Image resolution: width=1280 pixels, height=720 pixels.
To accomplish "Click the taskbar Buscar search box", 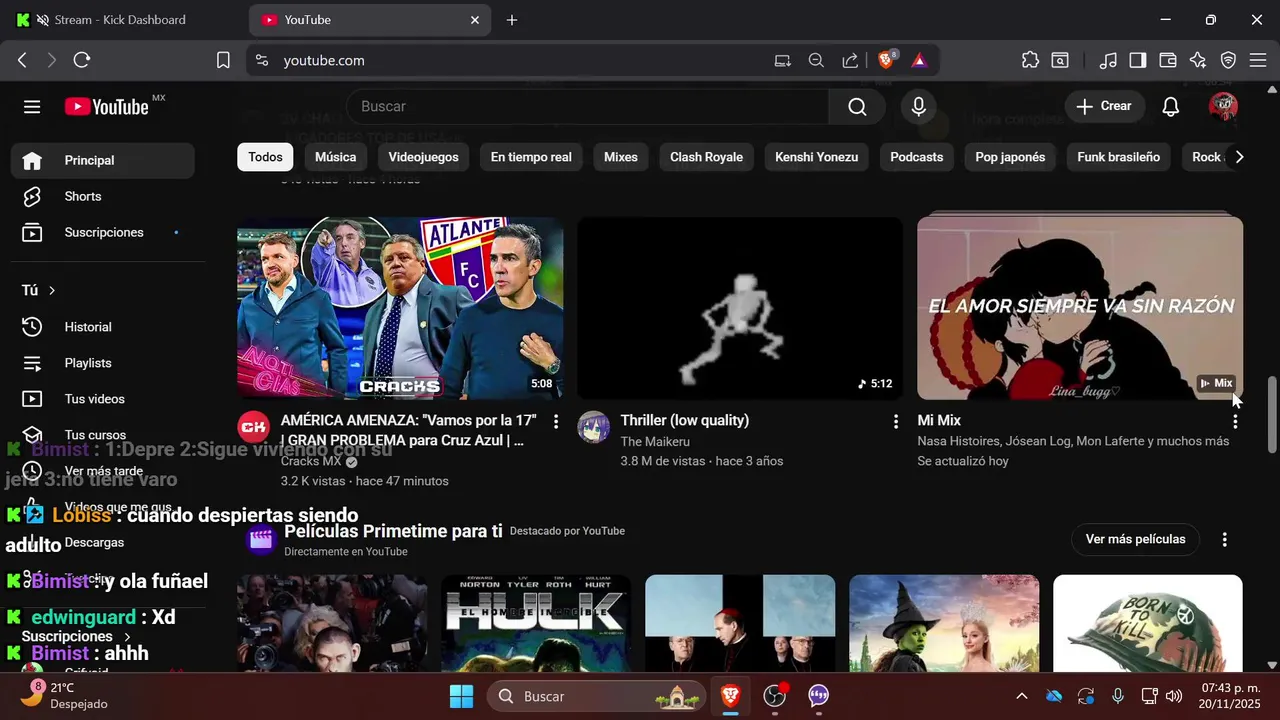I will click(595, 696).
